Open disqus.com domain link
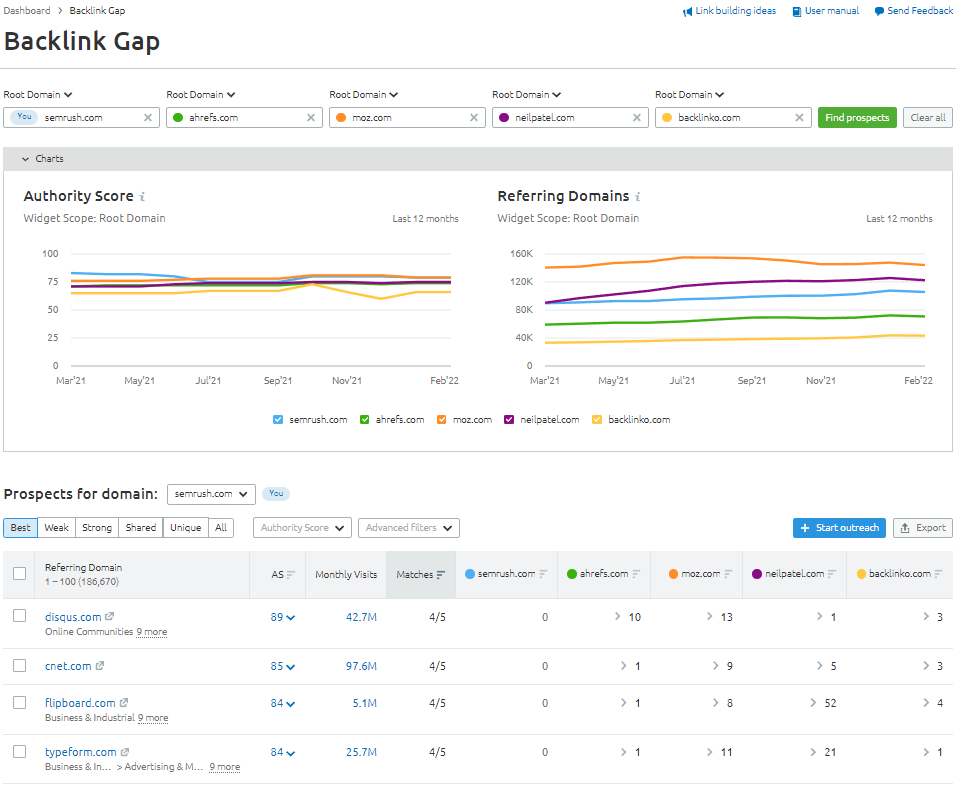The height and width of the screenshot is (786, 956). click(73, 617)
